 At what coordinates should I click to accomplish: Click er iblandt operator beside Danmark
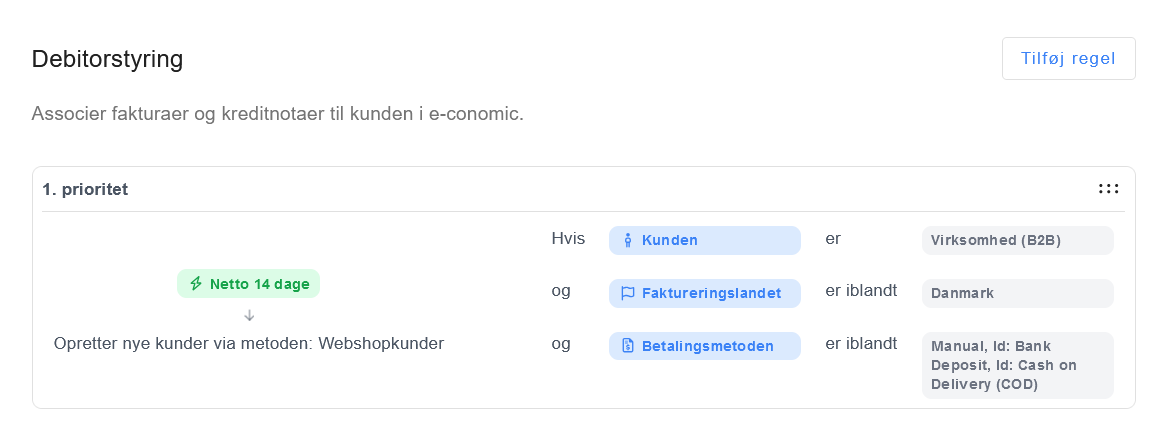point(861,291)
